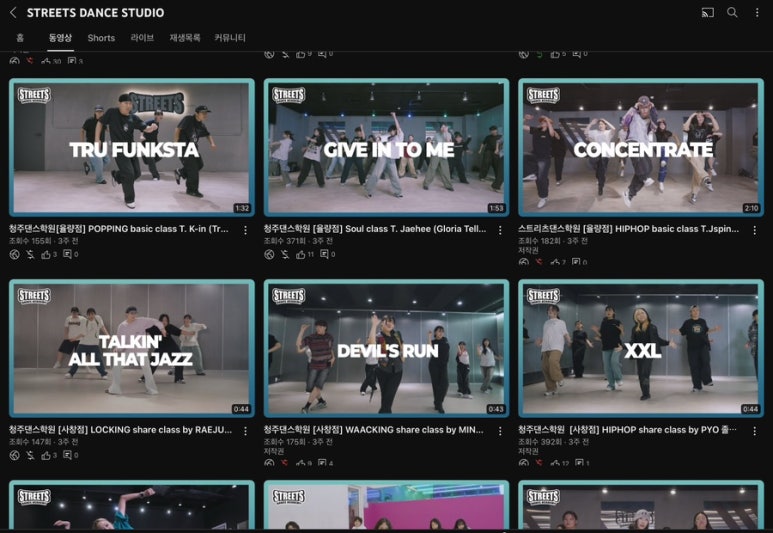
Task: Open more options for Soul class T. Jaehee video
Action: [500, 230]
